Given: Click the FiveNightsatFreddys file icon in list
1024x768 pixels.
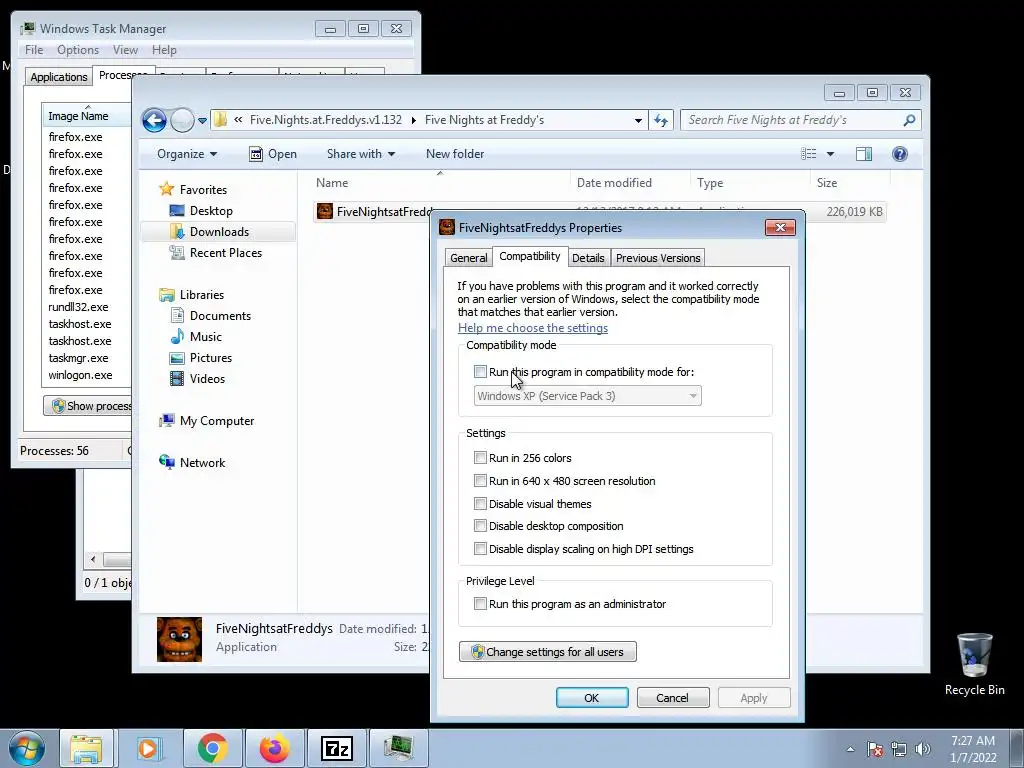Looking at the screenshot, I should (325, 211).
